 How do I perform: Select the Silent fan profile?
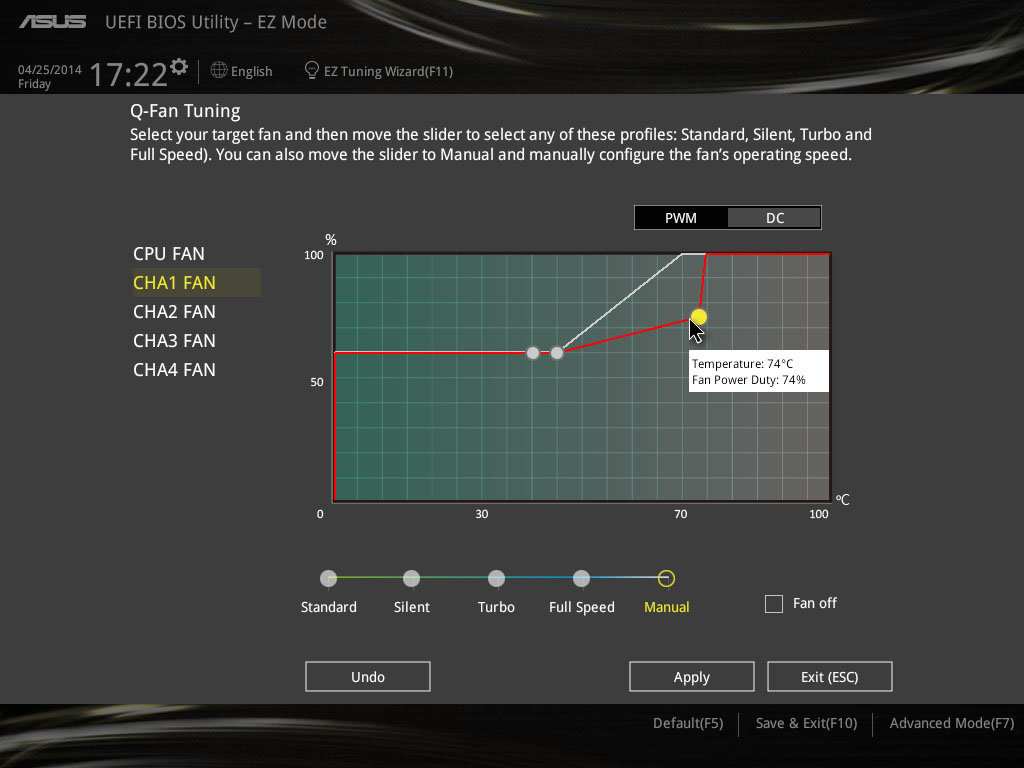[411, 578]
